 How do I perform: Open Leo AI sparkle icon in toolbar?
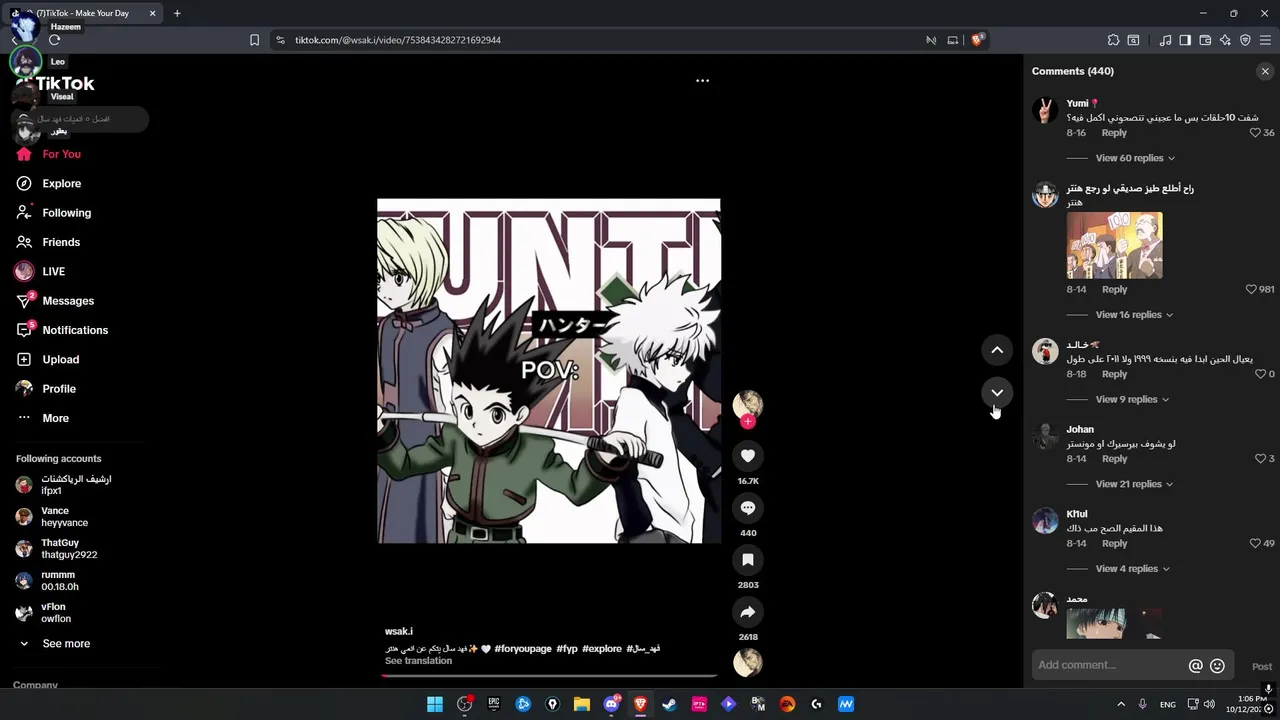[x=1225, y=40]
